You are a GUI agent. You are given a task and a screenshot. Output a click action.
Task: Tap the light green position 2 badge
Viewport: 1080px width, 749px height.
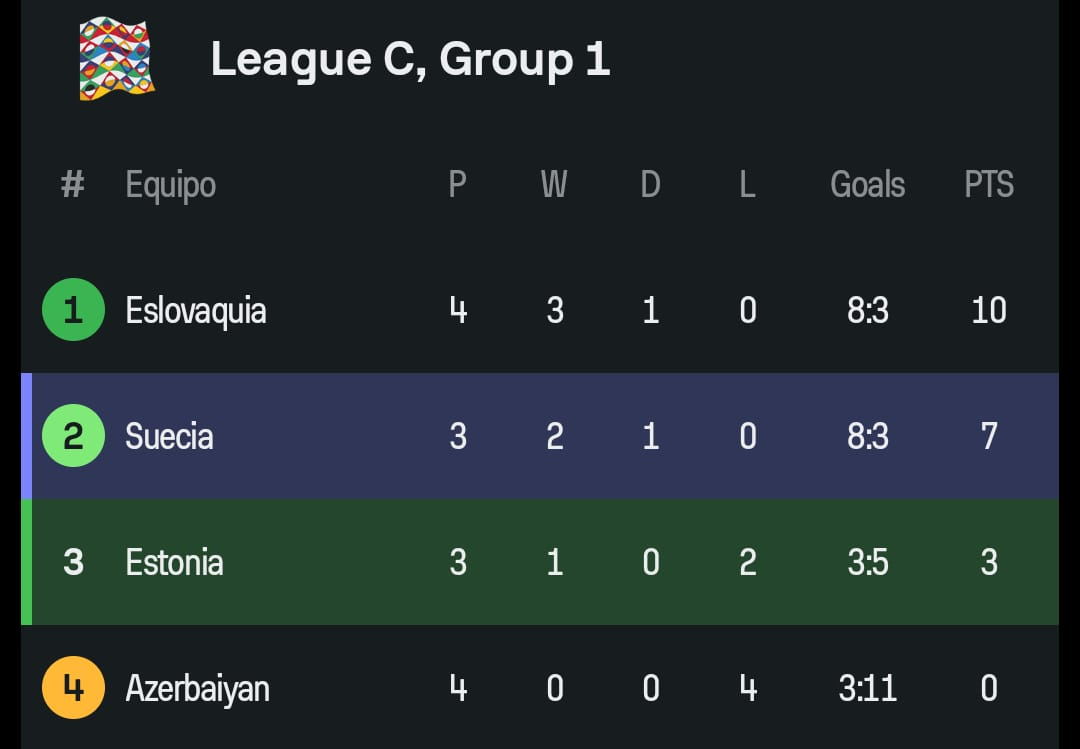[x=73, y=436]
